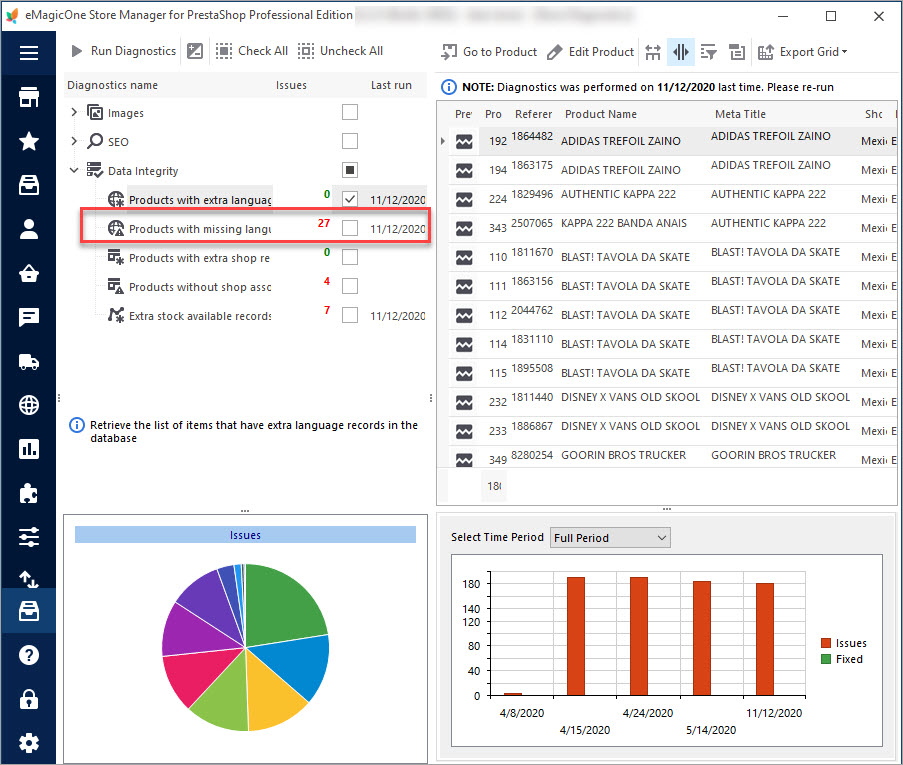Open the settings gear sidebar icon
903x765 pixels.
pos(29,743)
